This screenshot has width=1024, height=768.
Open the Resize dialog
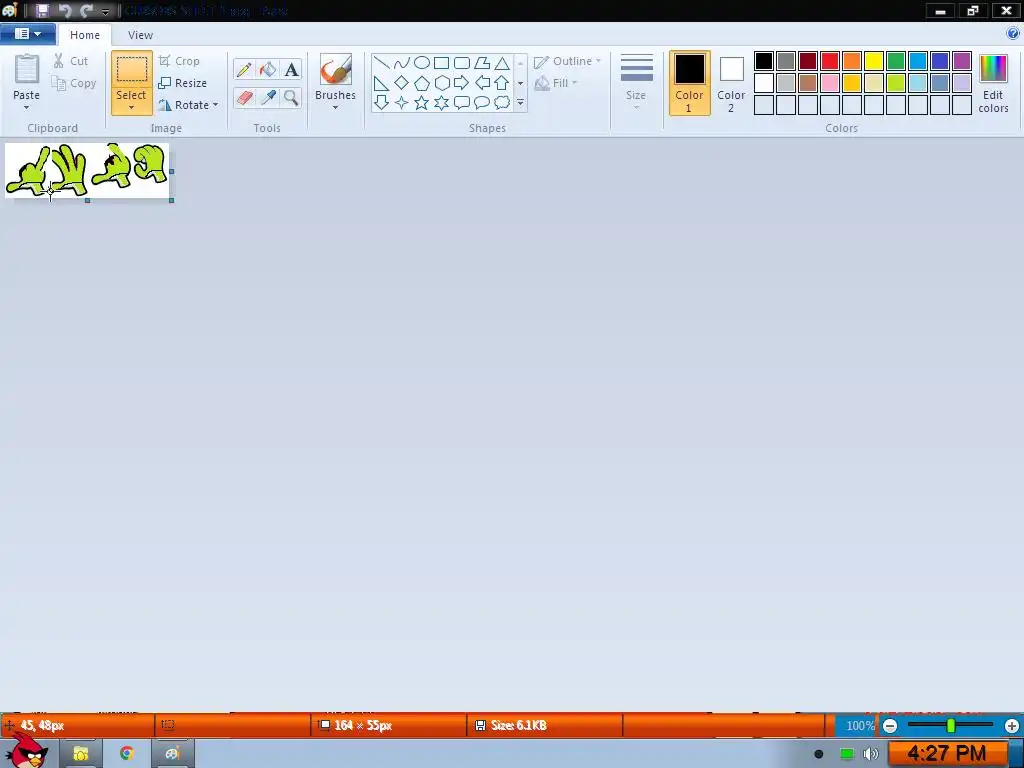[x=183, y=83]
